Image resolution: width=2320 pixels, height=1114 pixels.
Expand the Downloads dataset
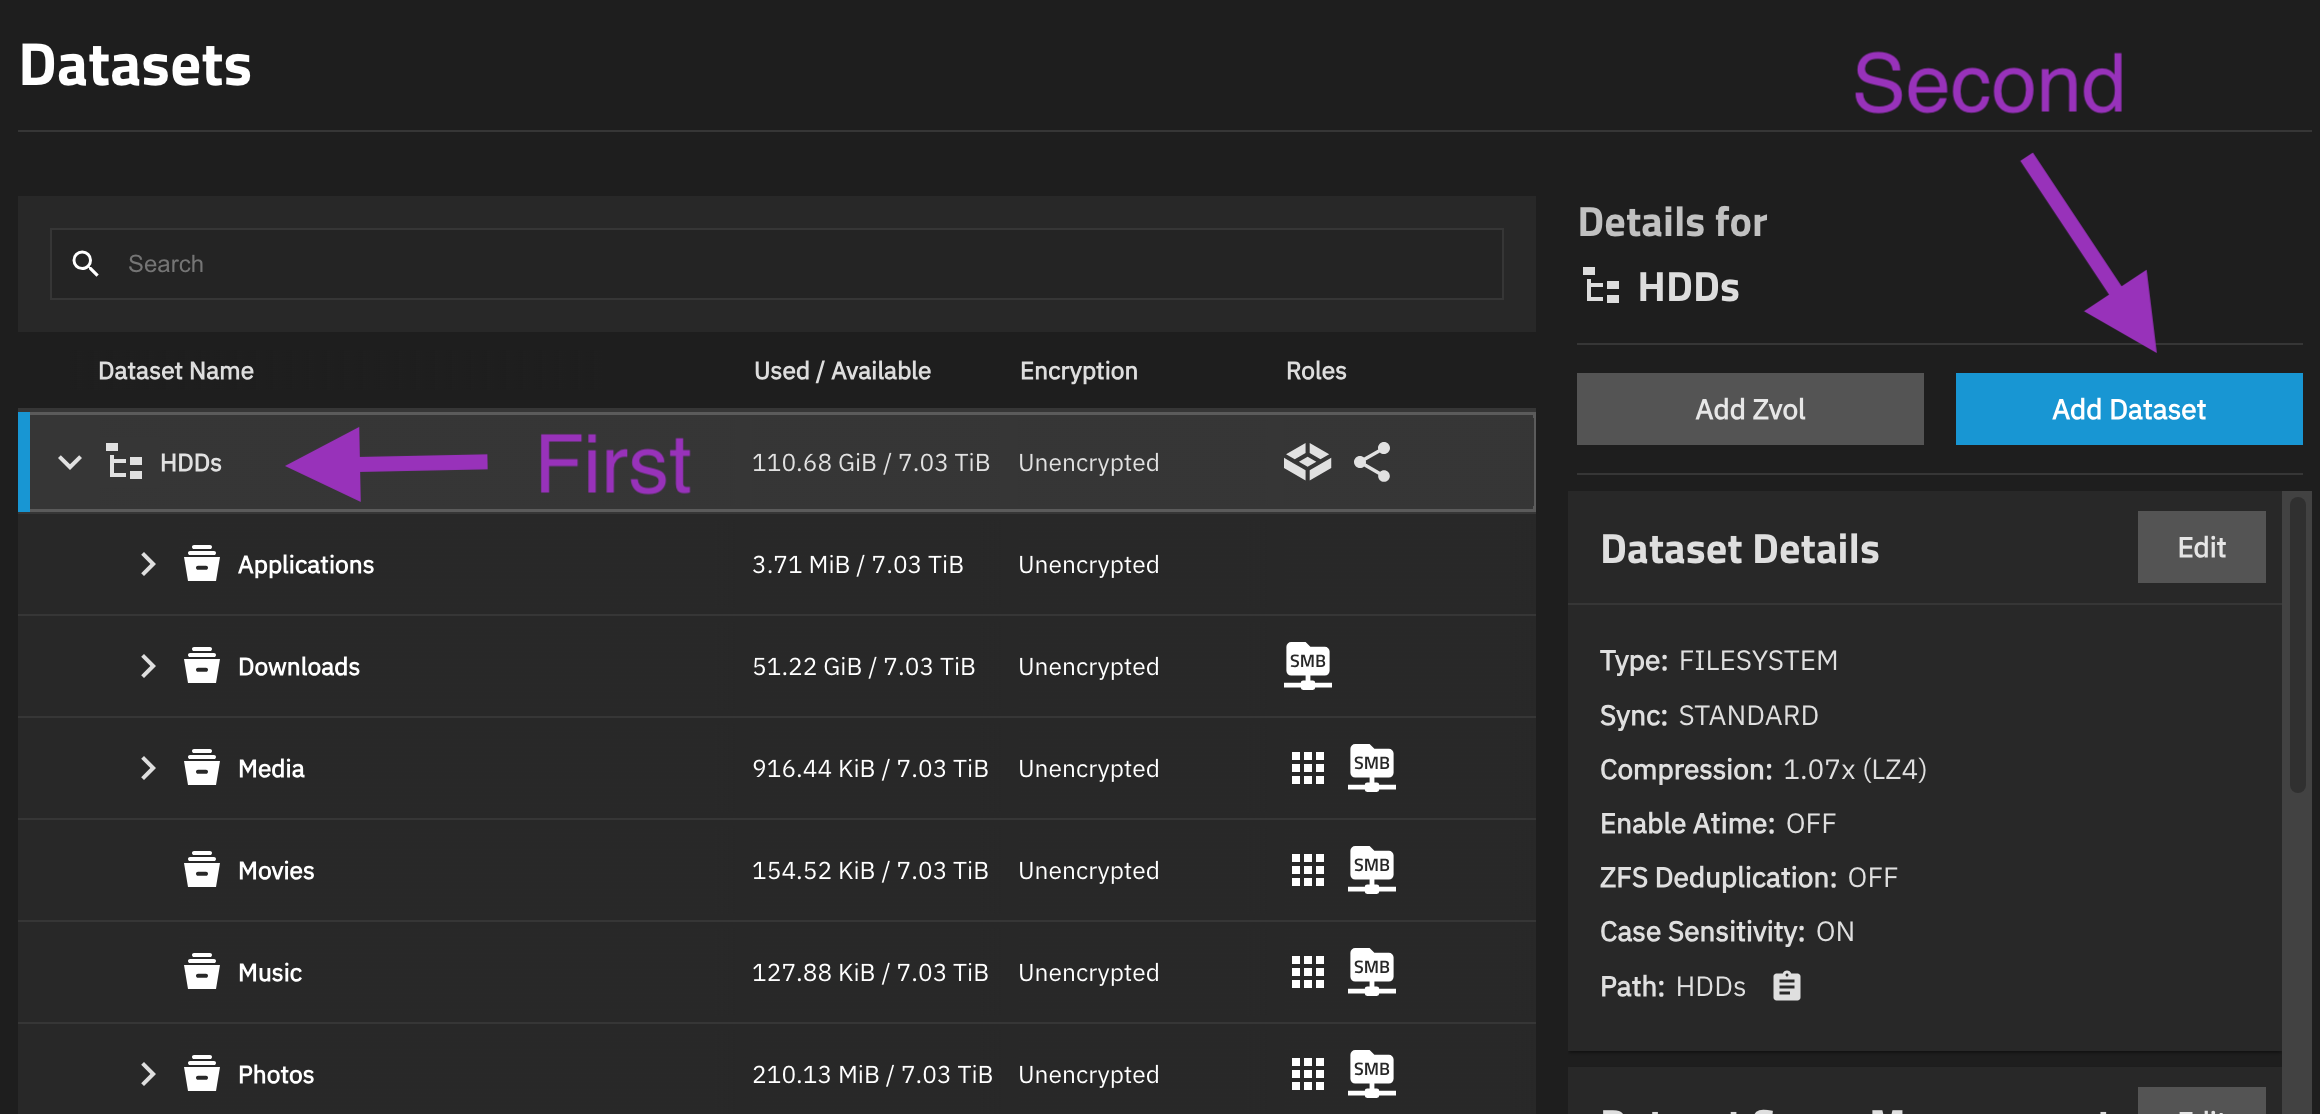coord(148,666)
